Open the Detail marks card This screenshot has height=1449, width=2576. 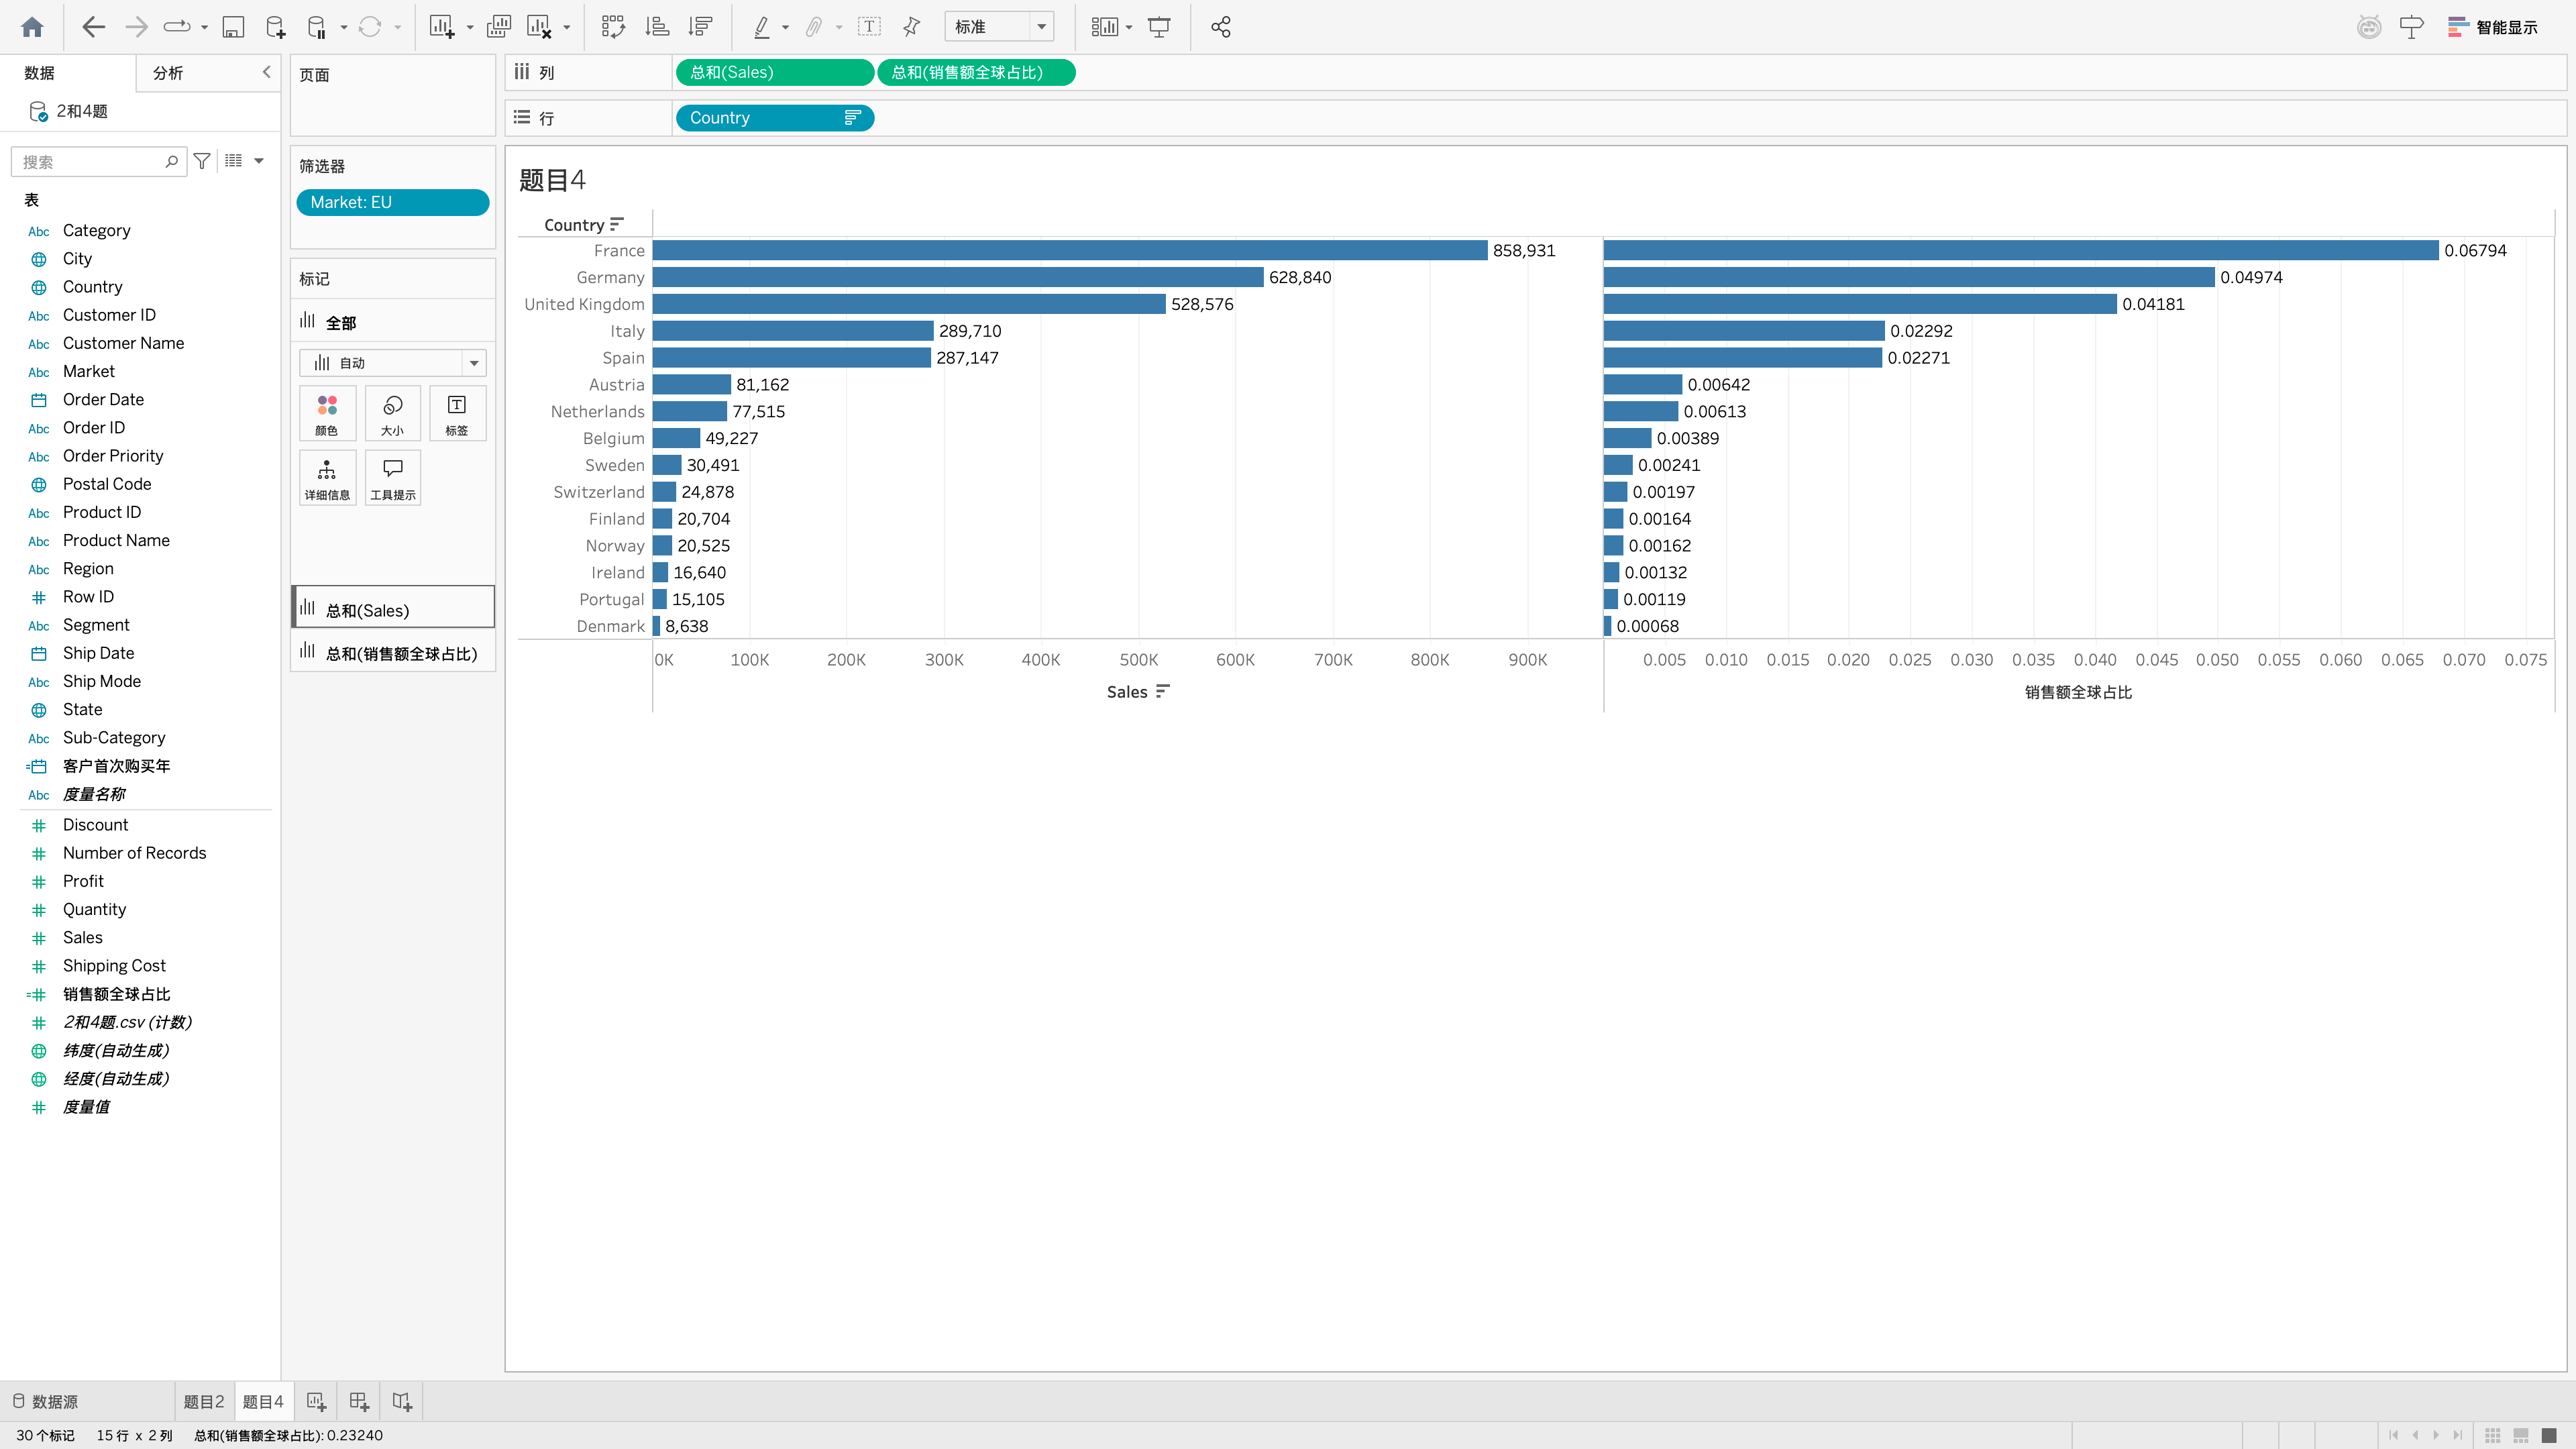327,478
